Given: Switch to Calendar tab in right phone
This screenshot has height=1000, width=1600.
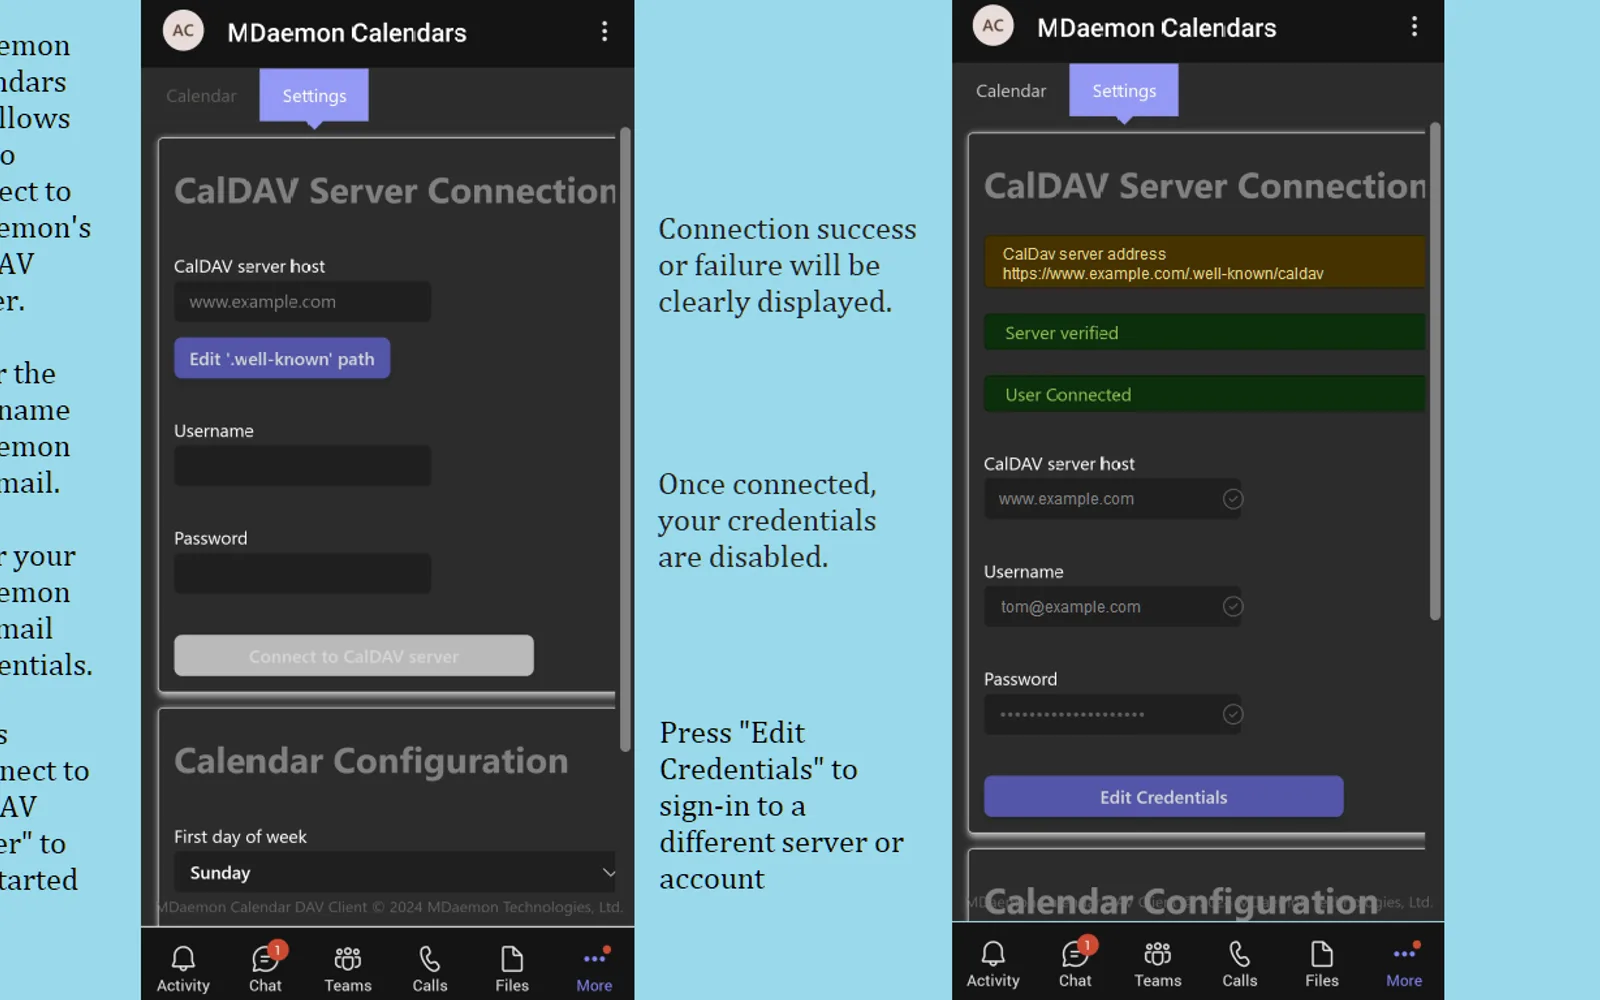Looking at the screenshot, I should click(x=1011, y=91).
